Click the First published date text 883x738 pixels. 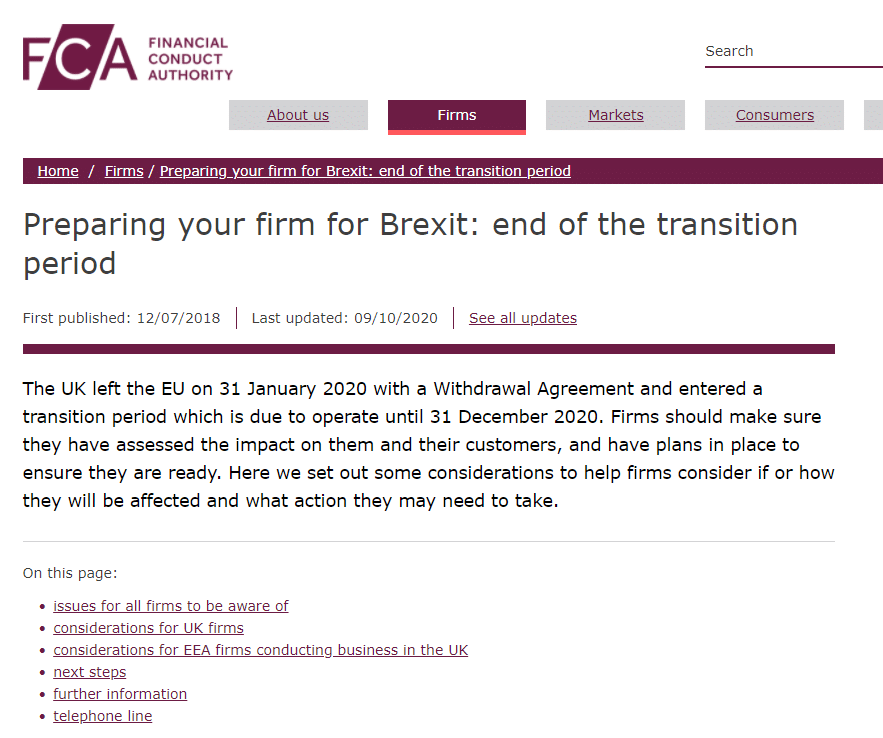click(121, 318)
